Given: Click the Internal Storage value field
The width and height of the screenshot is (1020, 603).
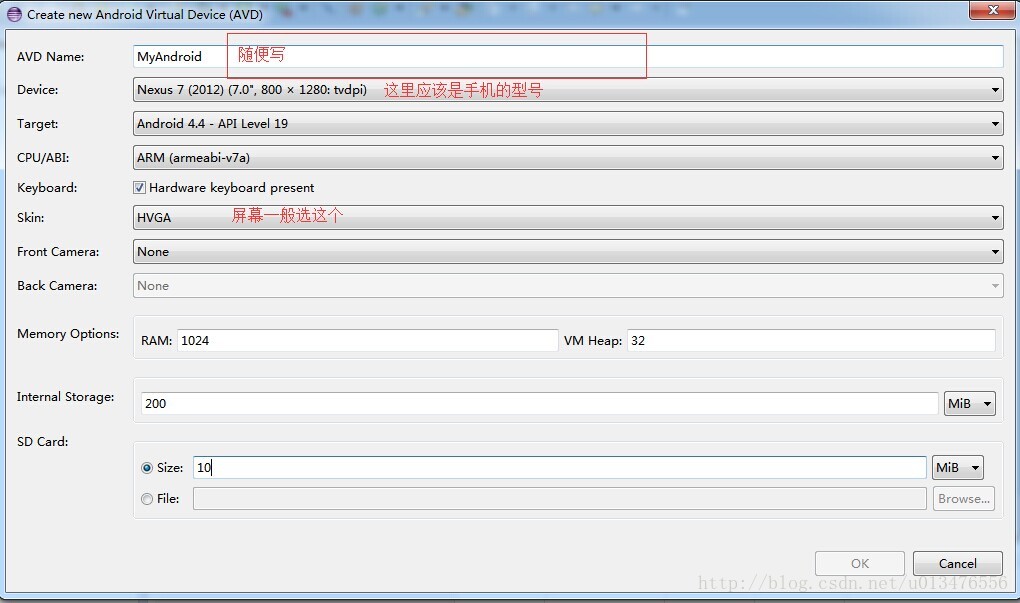Looking at the screenshot, I should [539, 403].
